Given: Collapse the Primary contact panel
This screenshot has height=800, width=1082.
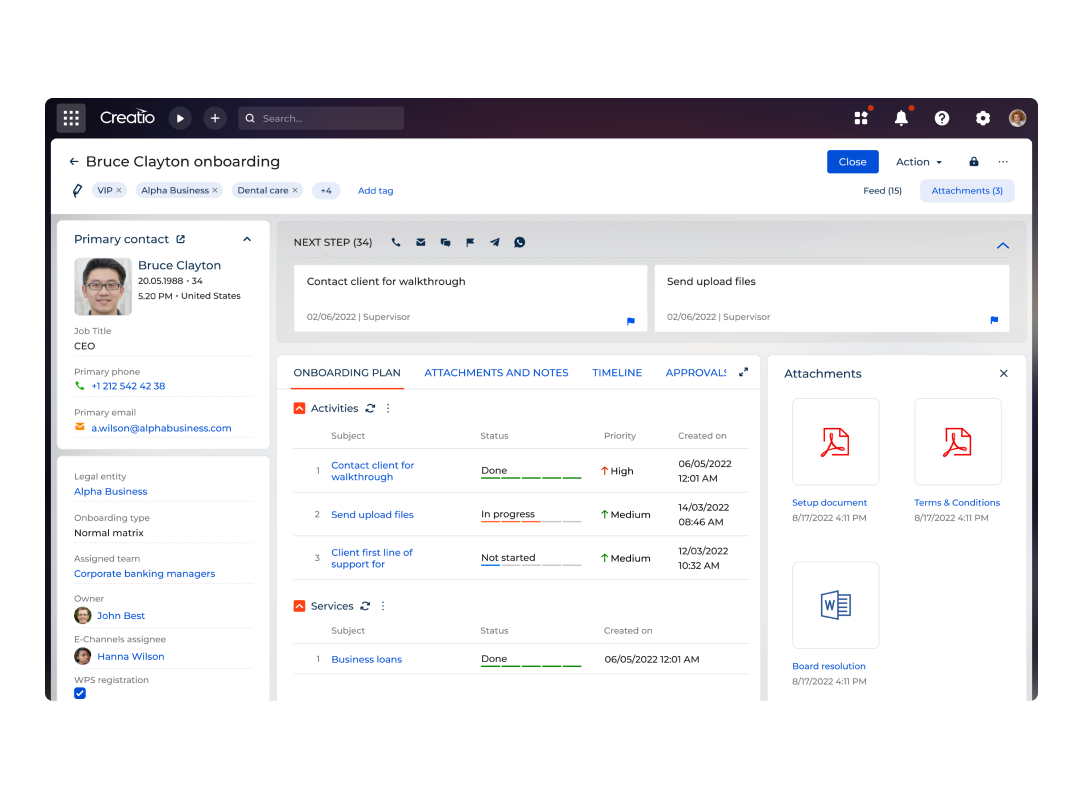Looking at the screenshot, I should (x=246, y=239).
